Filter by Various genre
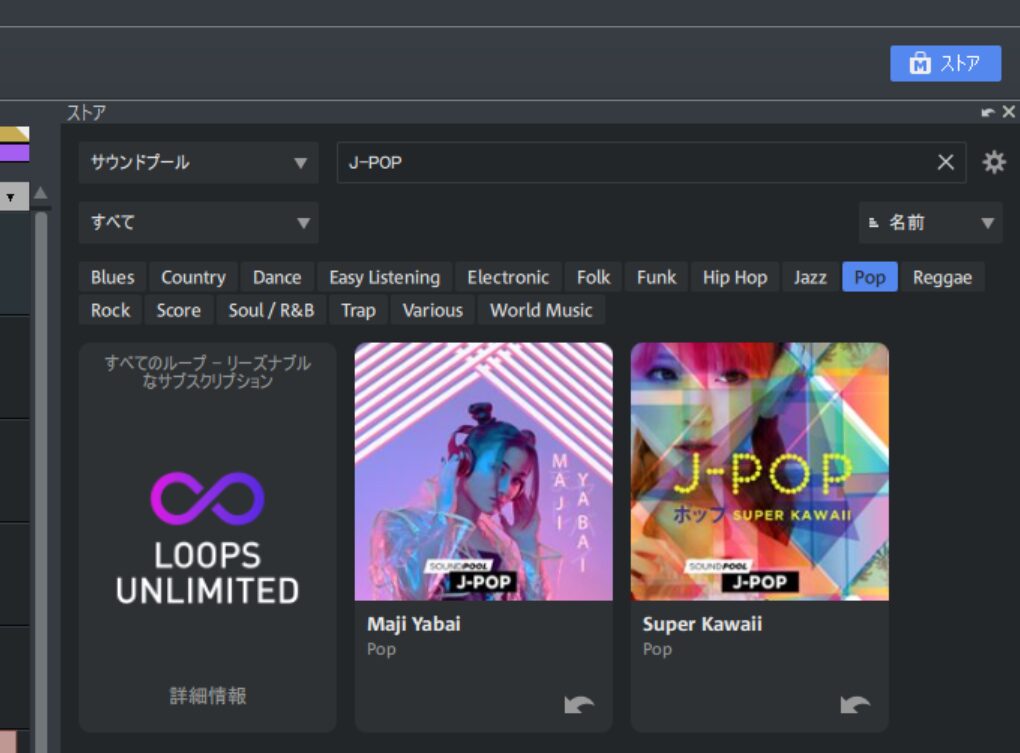 433,310
